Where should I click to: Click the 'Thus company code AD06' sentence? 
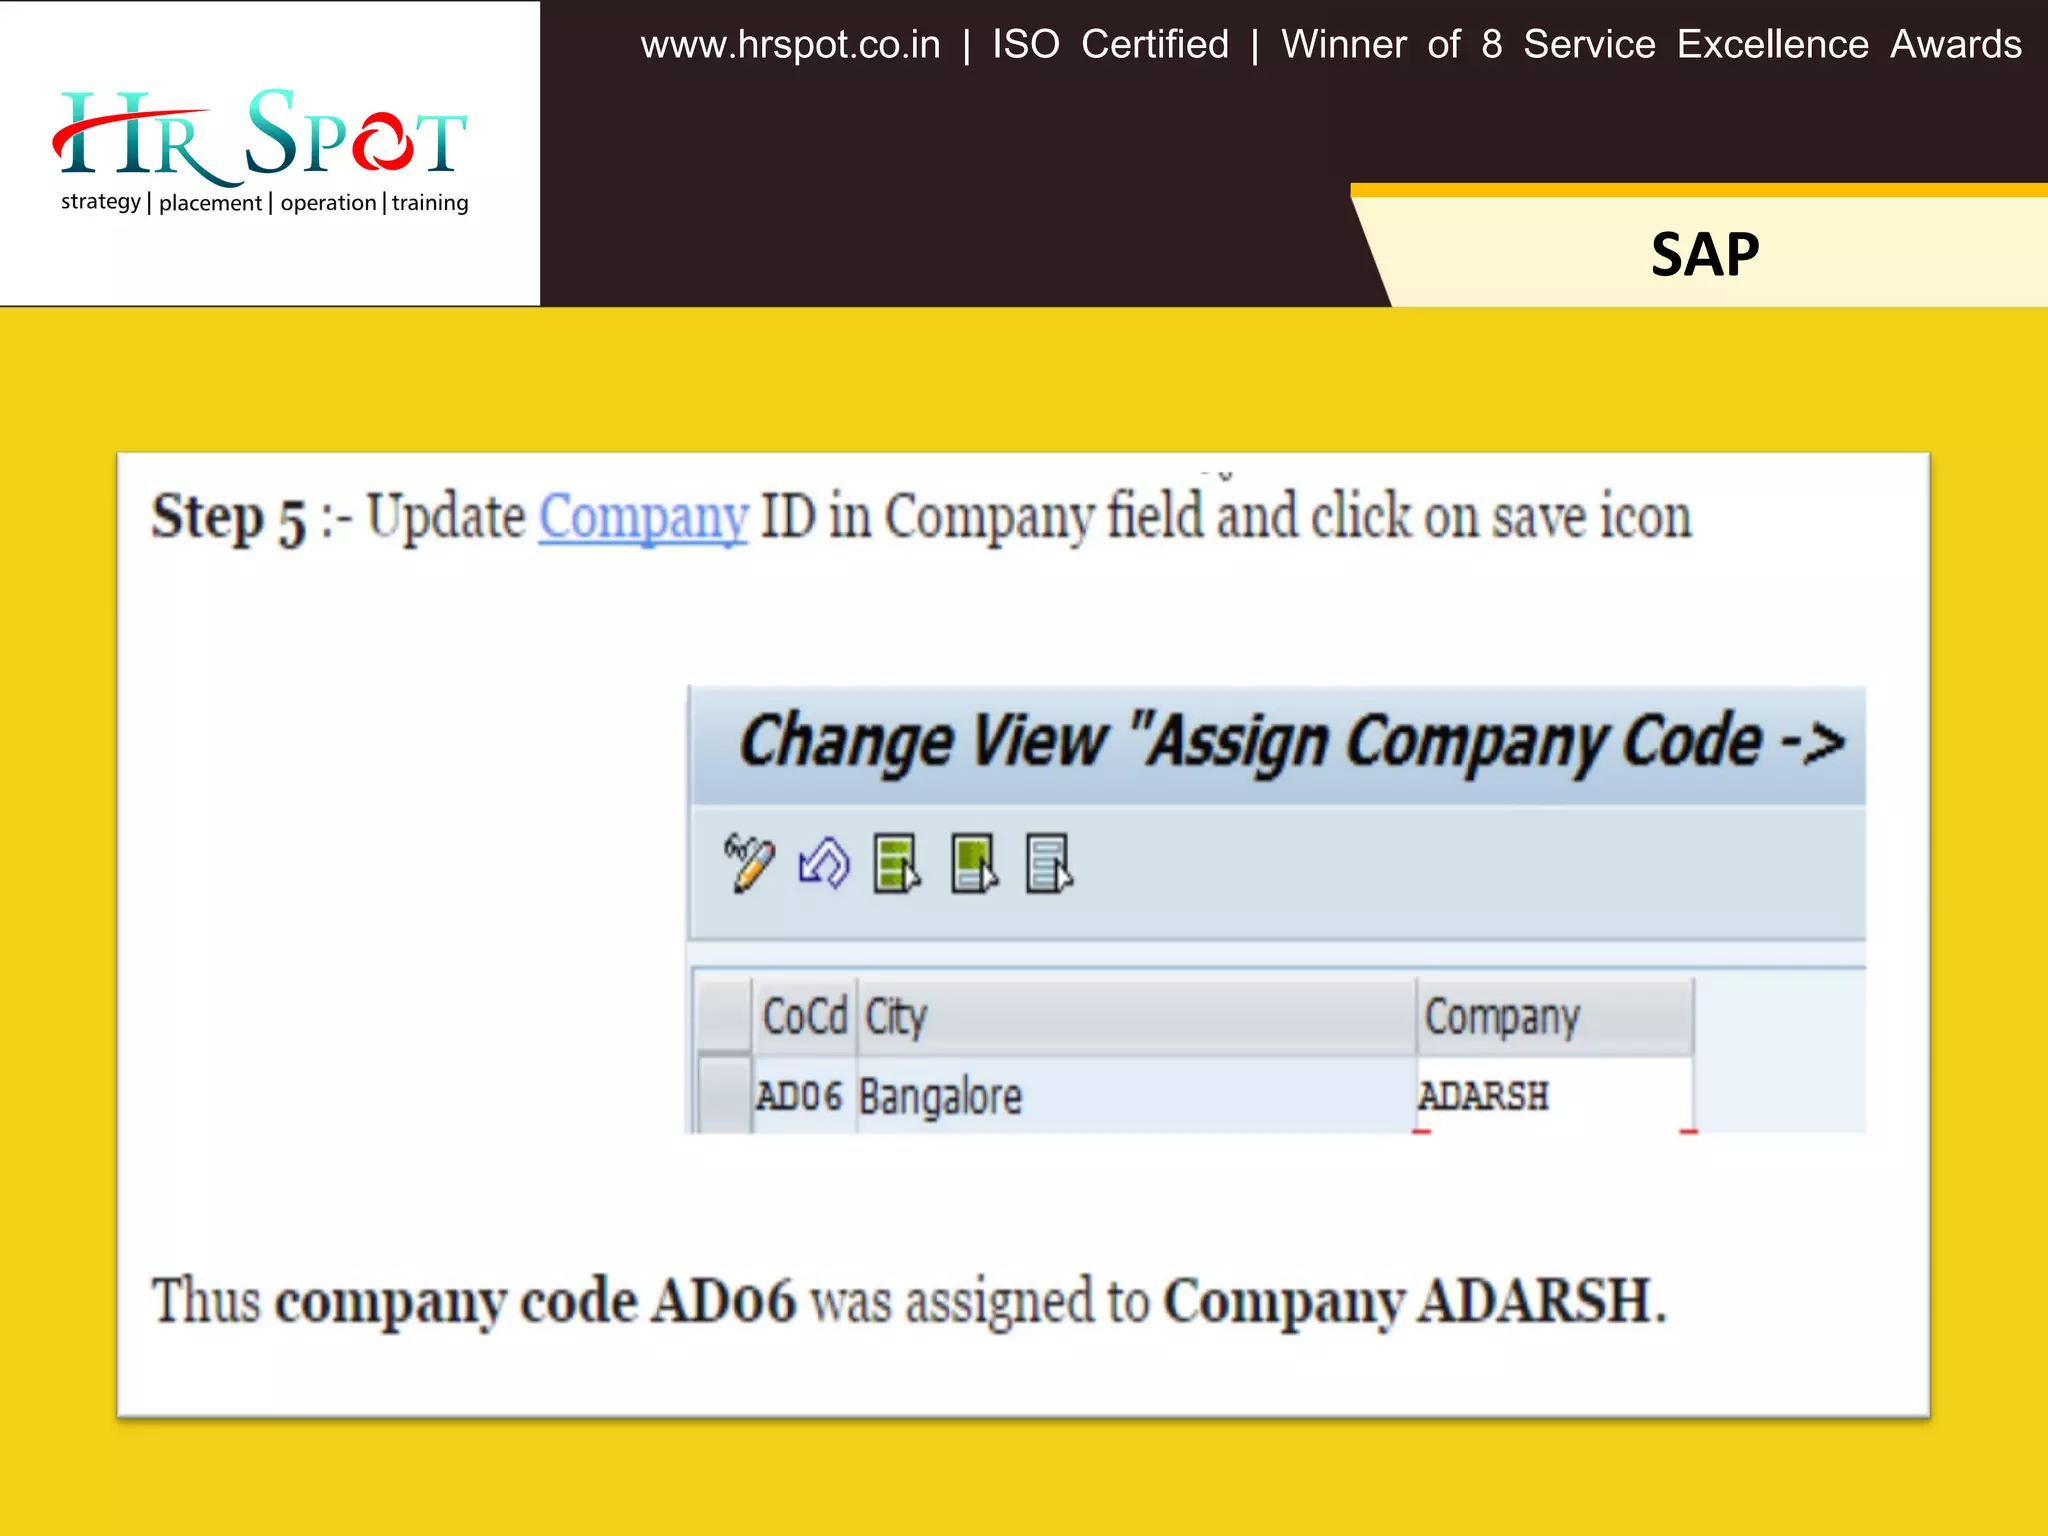click(909, 1302)
